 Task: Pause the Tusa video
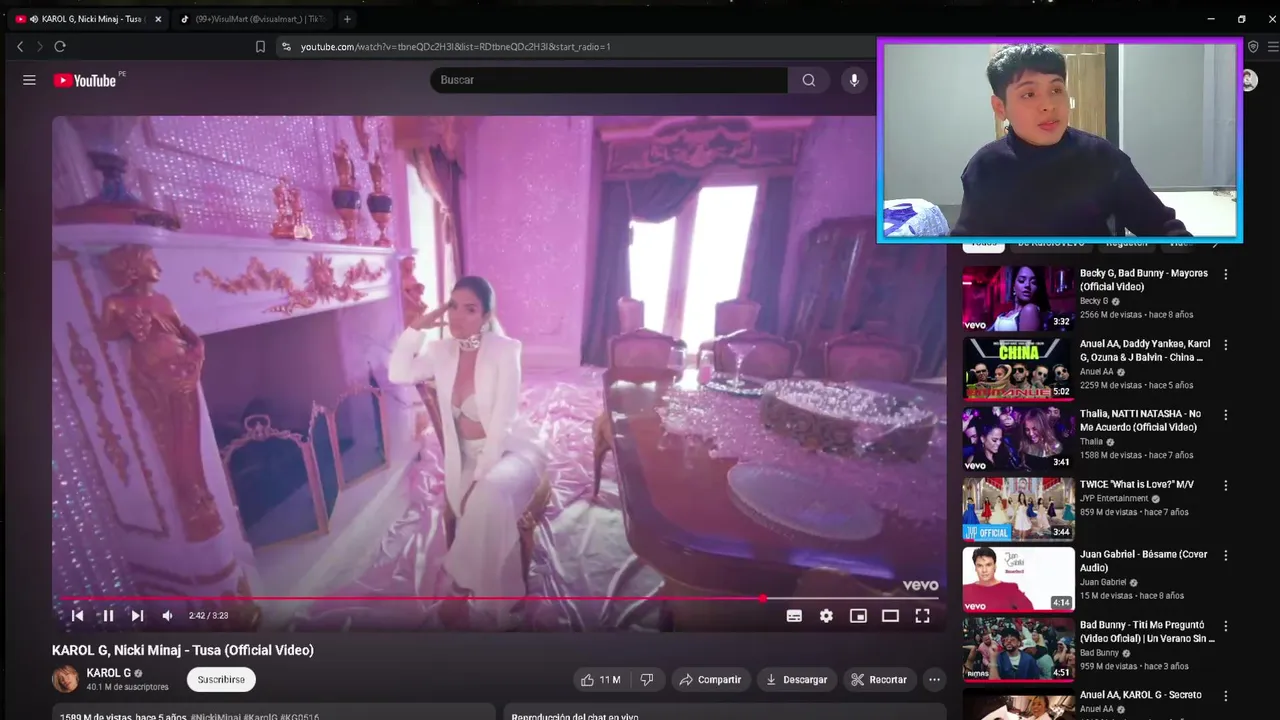(108, 616)
